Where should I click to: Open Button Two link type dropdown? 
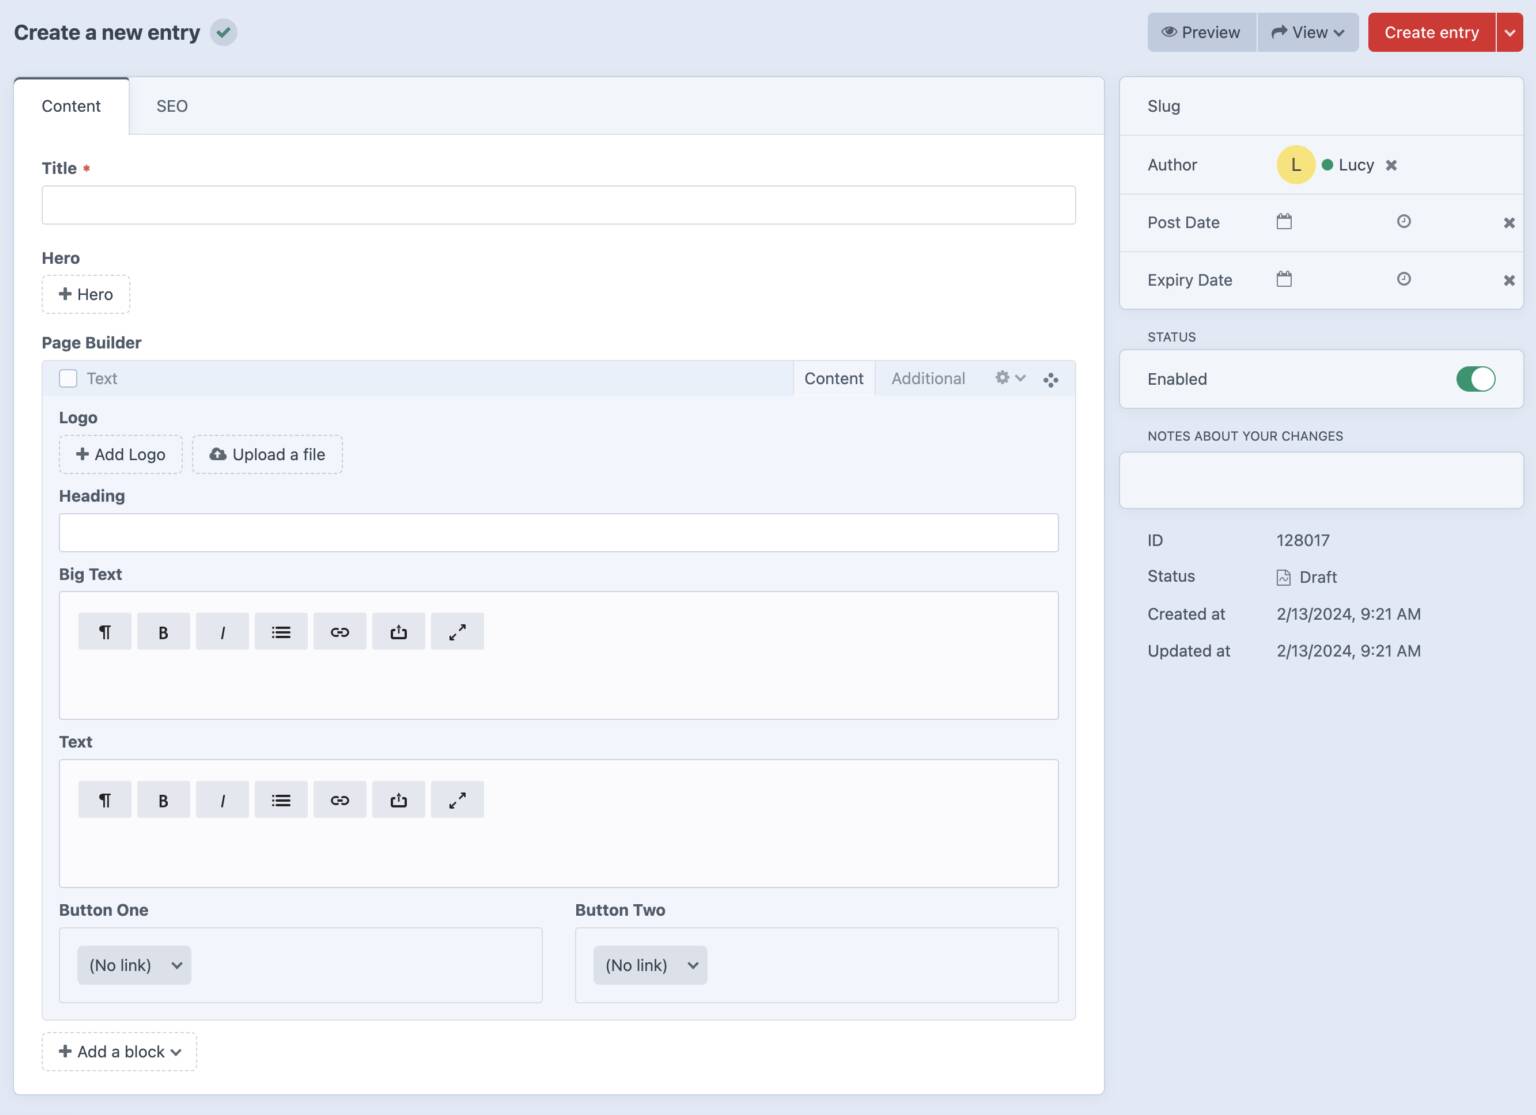point(650,965)
